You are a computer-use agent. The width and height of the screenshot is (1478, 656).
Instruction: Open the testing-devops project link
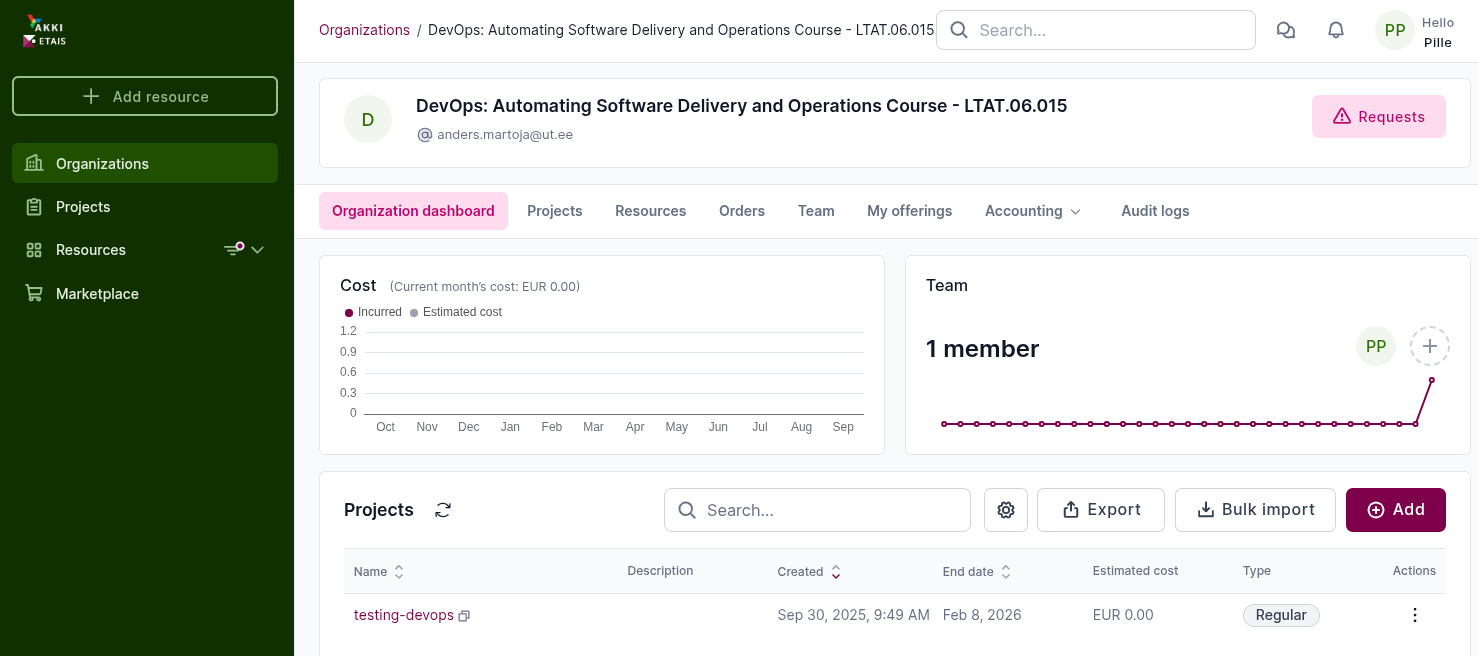pos(403,615)
